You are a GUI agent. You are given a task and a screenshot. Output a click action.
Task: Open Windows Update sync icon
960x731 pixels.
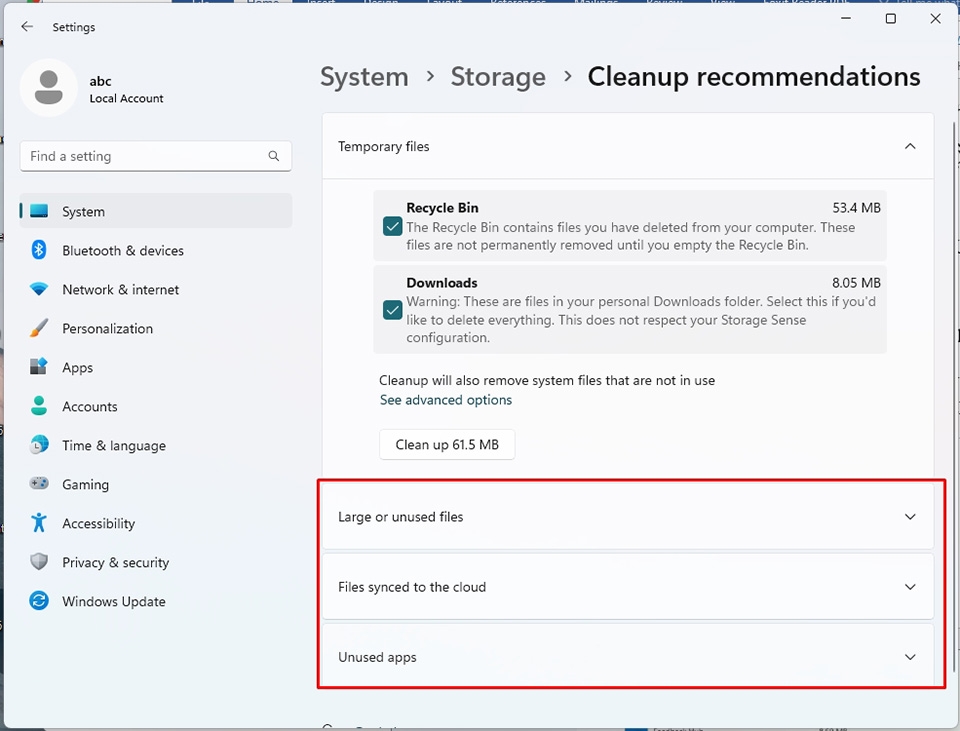(39, 601)
